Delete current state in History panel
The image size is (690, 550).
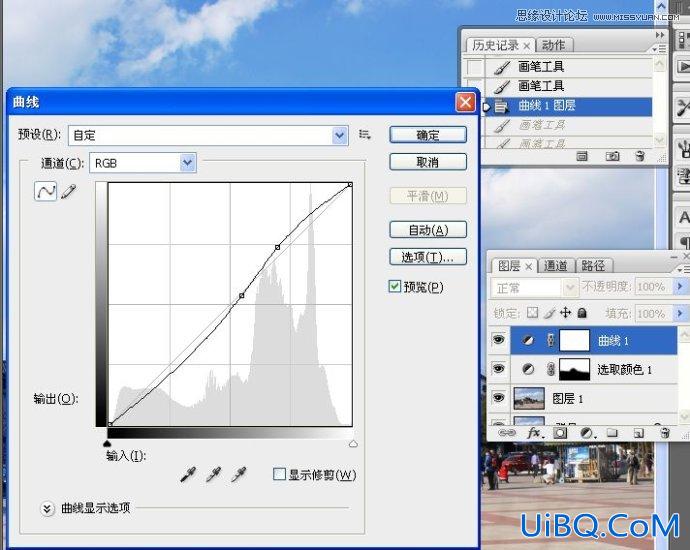640,156
